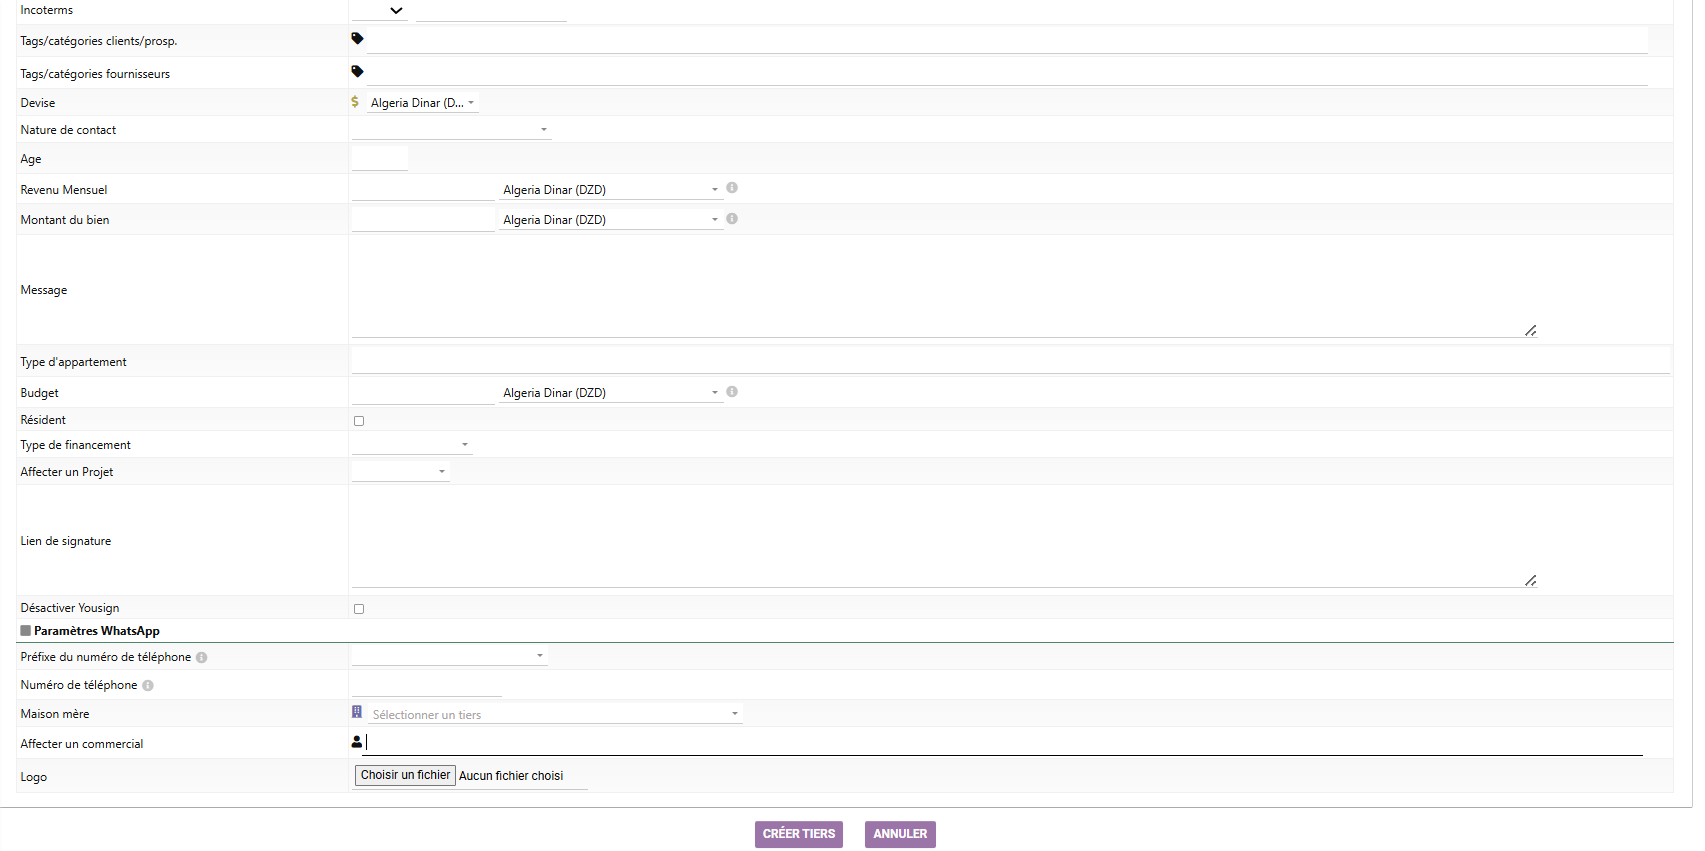Click the info icon beside Montant du bien

[x=732, y=219]
